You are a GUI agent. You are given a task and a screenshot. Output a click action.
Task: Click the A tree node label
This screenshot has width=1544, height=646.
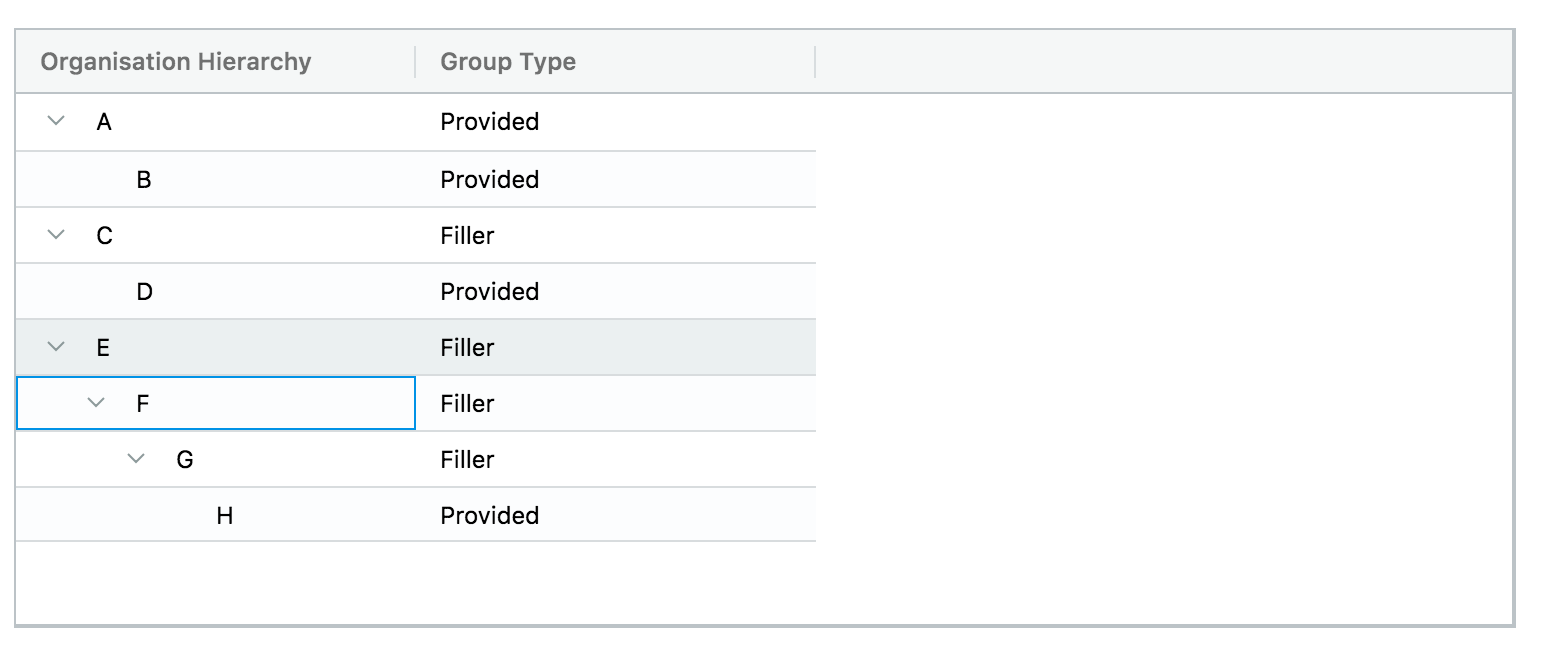104,123
